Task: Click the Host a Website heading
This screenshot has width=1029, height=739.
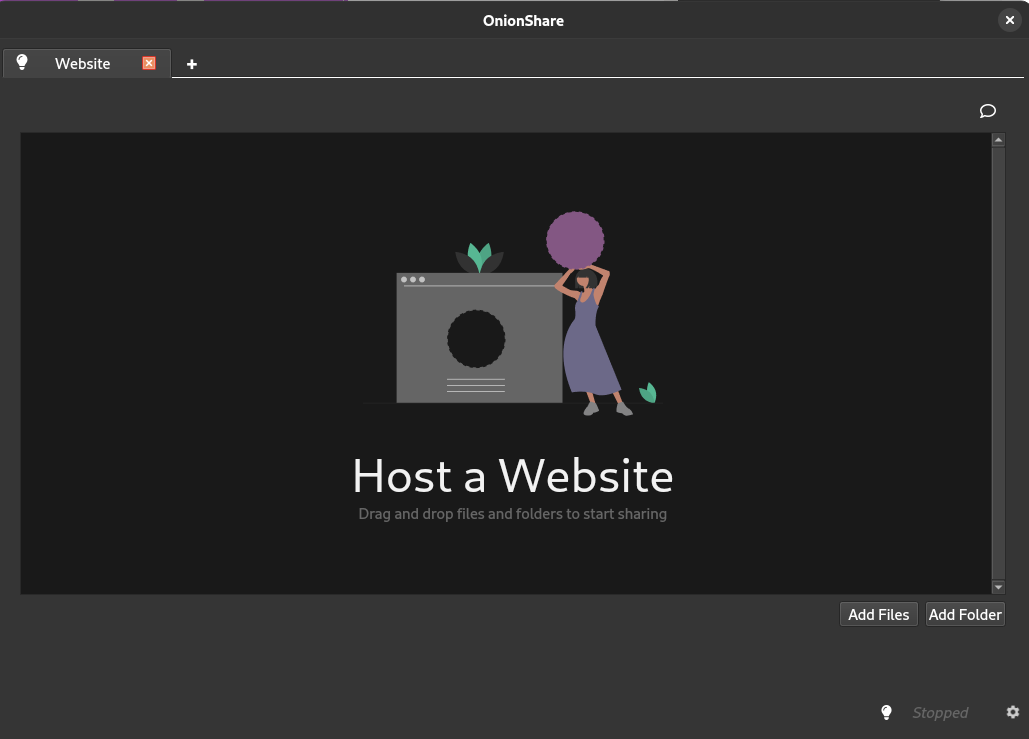Action: 512,476
